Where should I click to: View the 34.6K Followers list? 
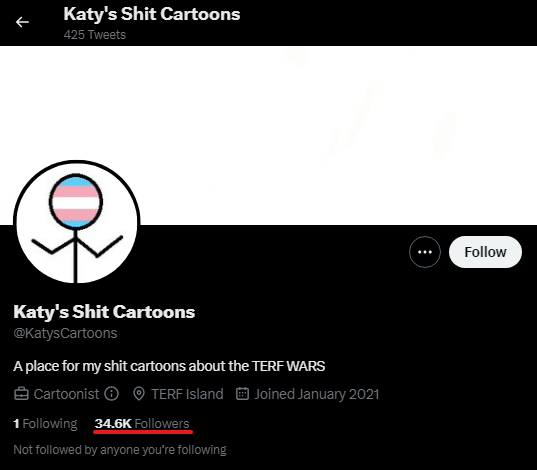(142, 424)
